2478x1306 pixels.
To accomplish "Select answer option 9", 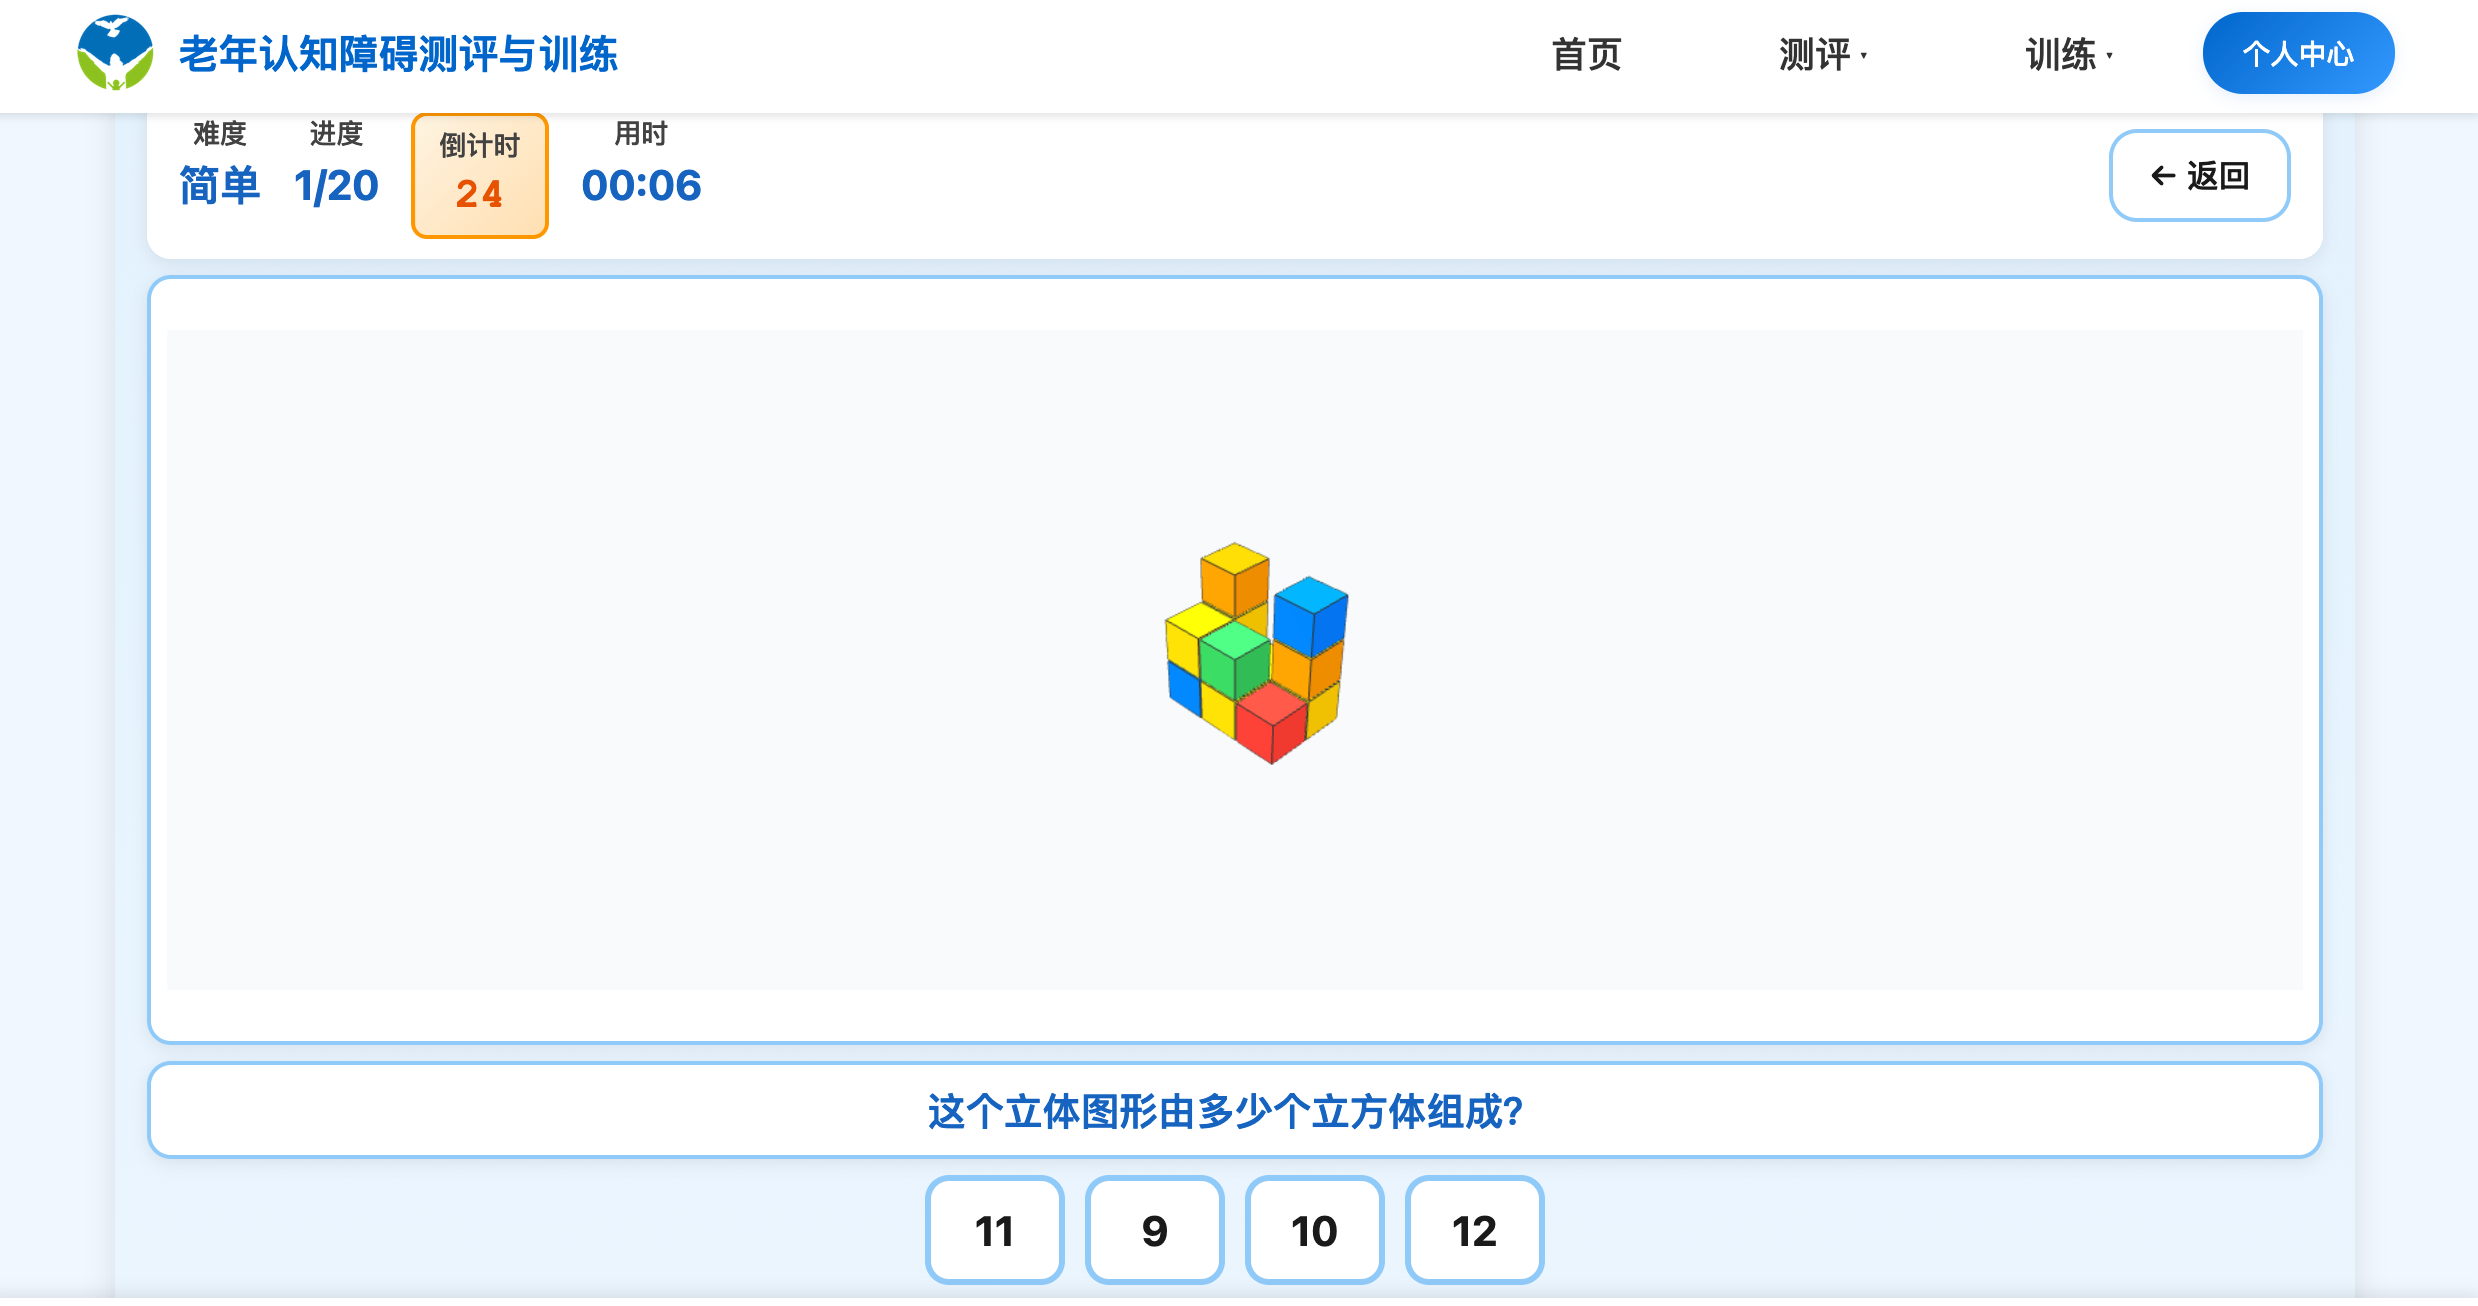I will [1154, 1231].
